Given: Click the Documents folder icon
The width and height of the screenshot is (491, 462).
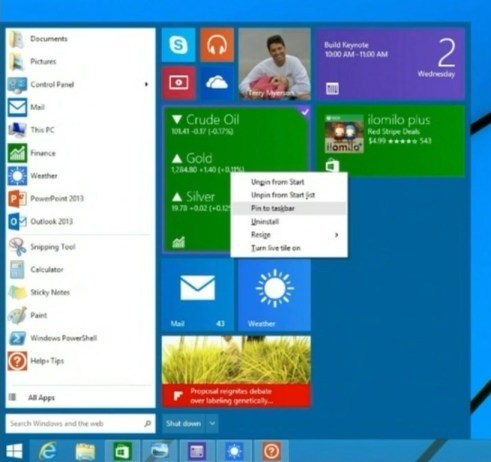Looking at the screenshot, I should click(17, 39).
